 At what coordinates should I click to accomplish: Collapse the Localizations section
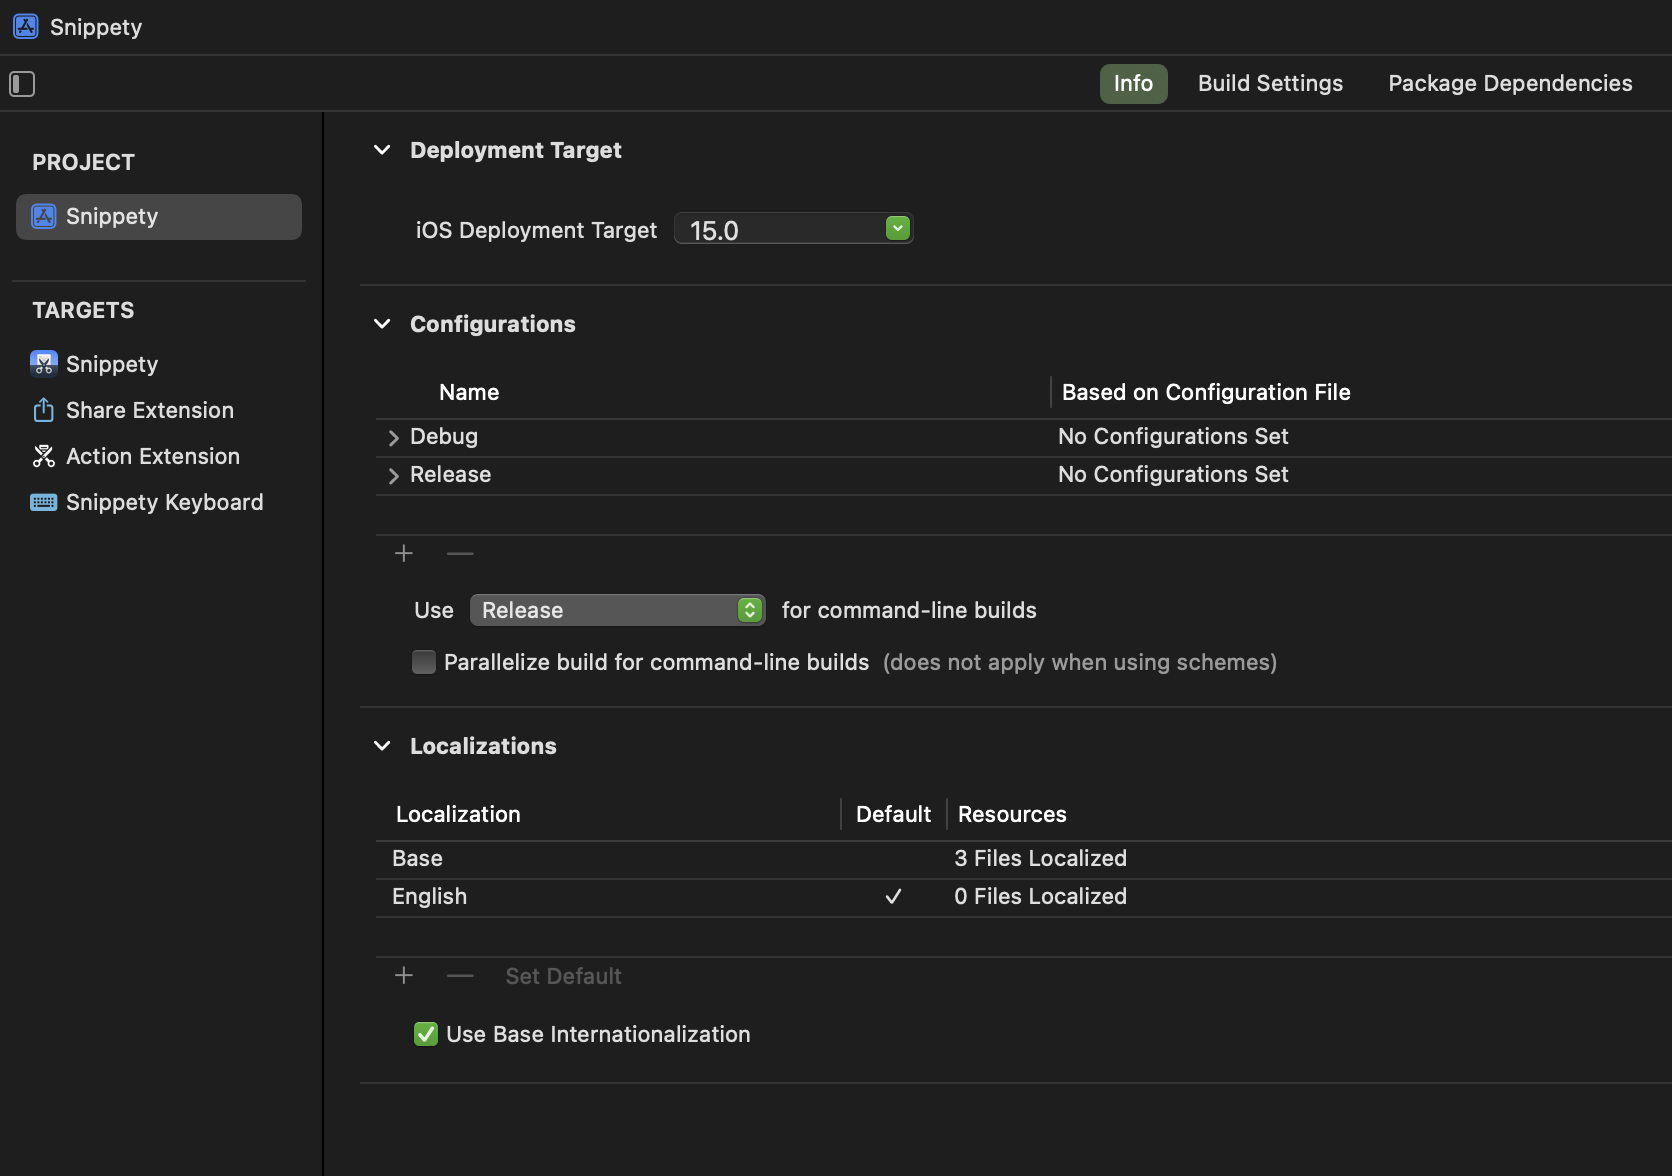coord(382,746)
